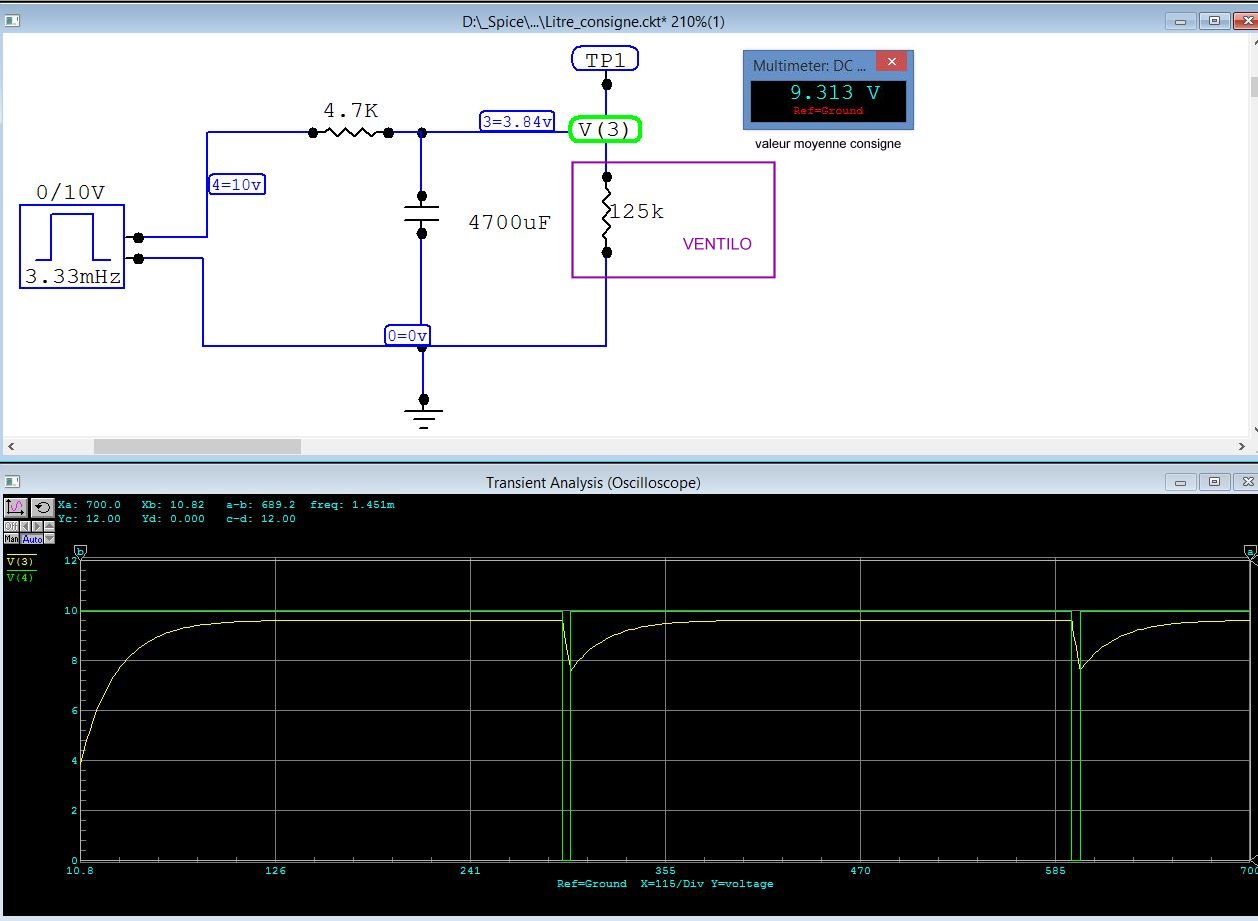Minimize the Litre_consigne.ckt schematic window
The image size is (1258, 921).
tap(1182, 21)
